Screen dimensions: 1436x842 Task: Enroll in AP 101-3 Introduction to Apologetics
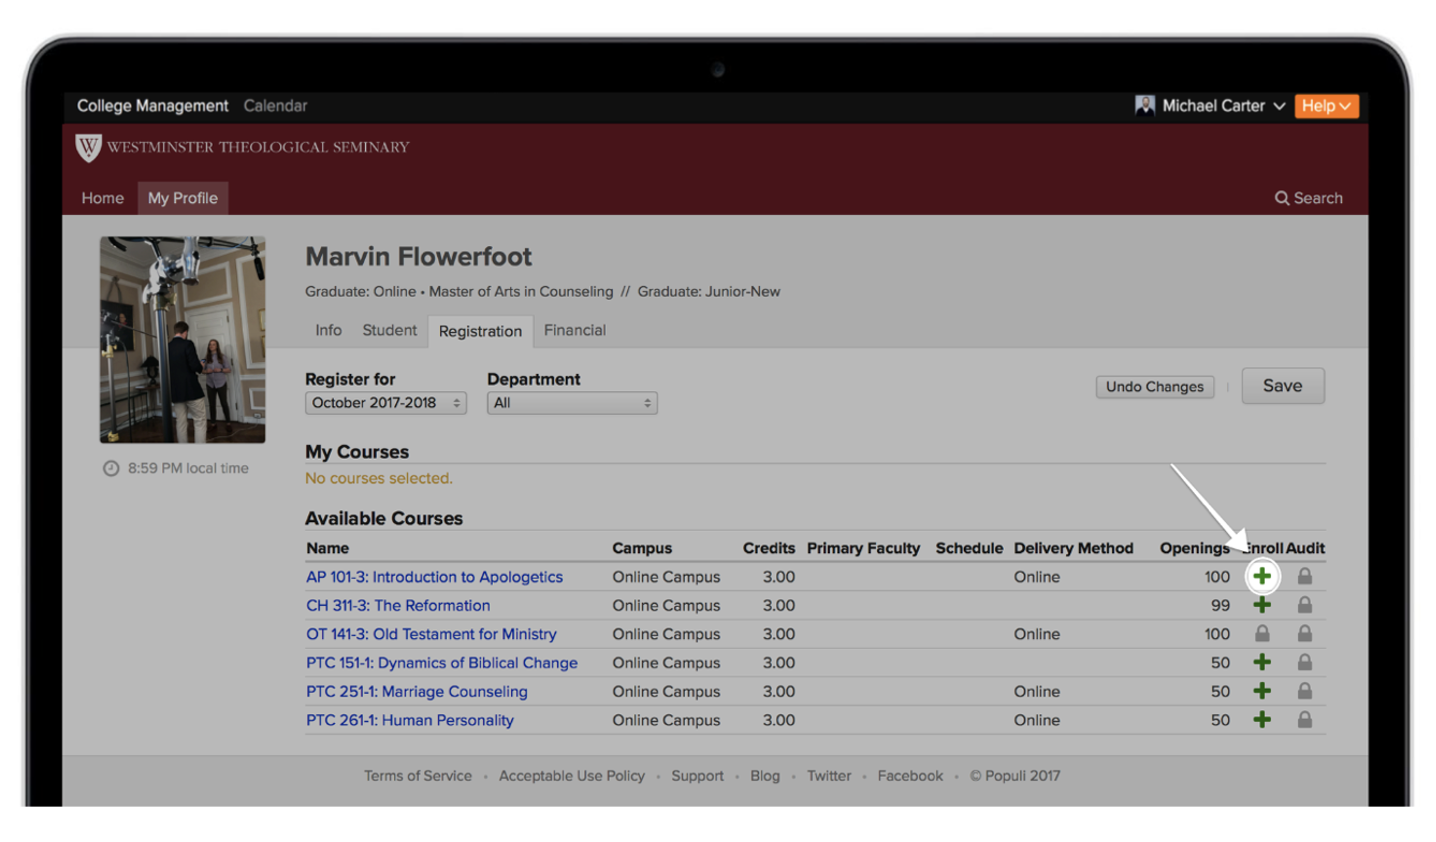coord(1262,576)
